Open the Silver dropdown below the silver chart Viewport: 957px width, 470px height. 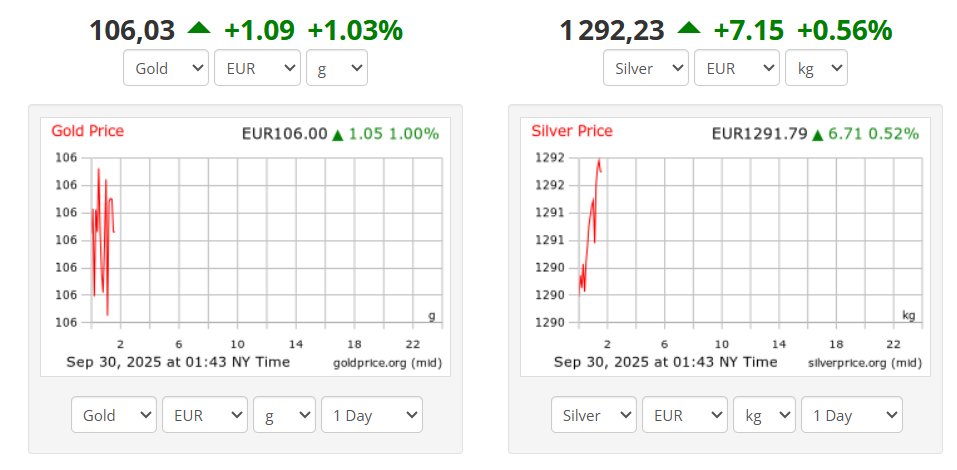(594, 415)
